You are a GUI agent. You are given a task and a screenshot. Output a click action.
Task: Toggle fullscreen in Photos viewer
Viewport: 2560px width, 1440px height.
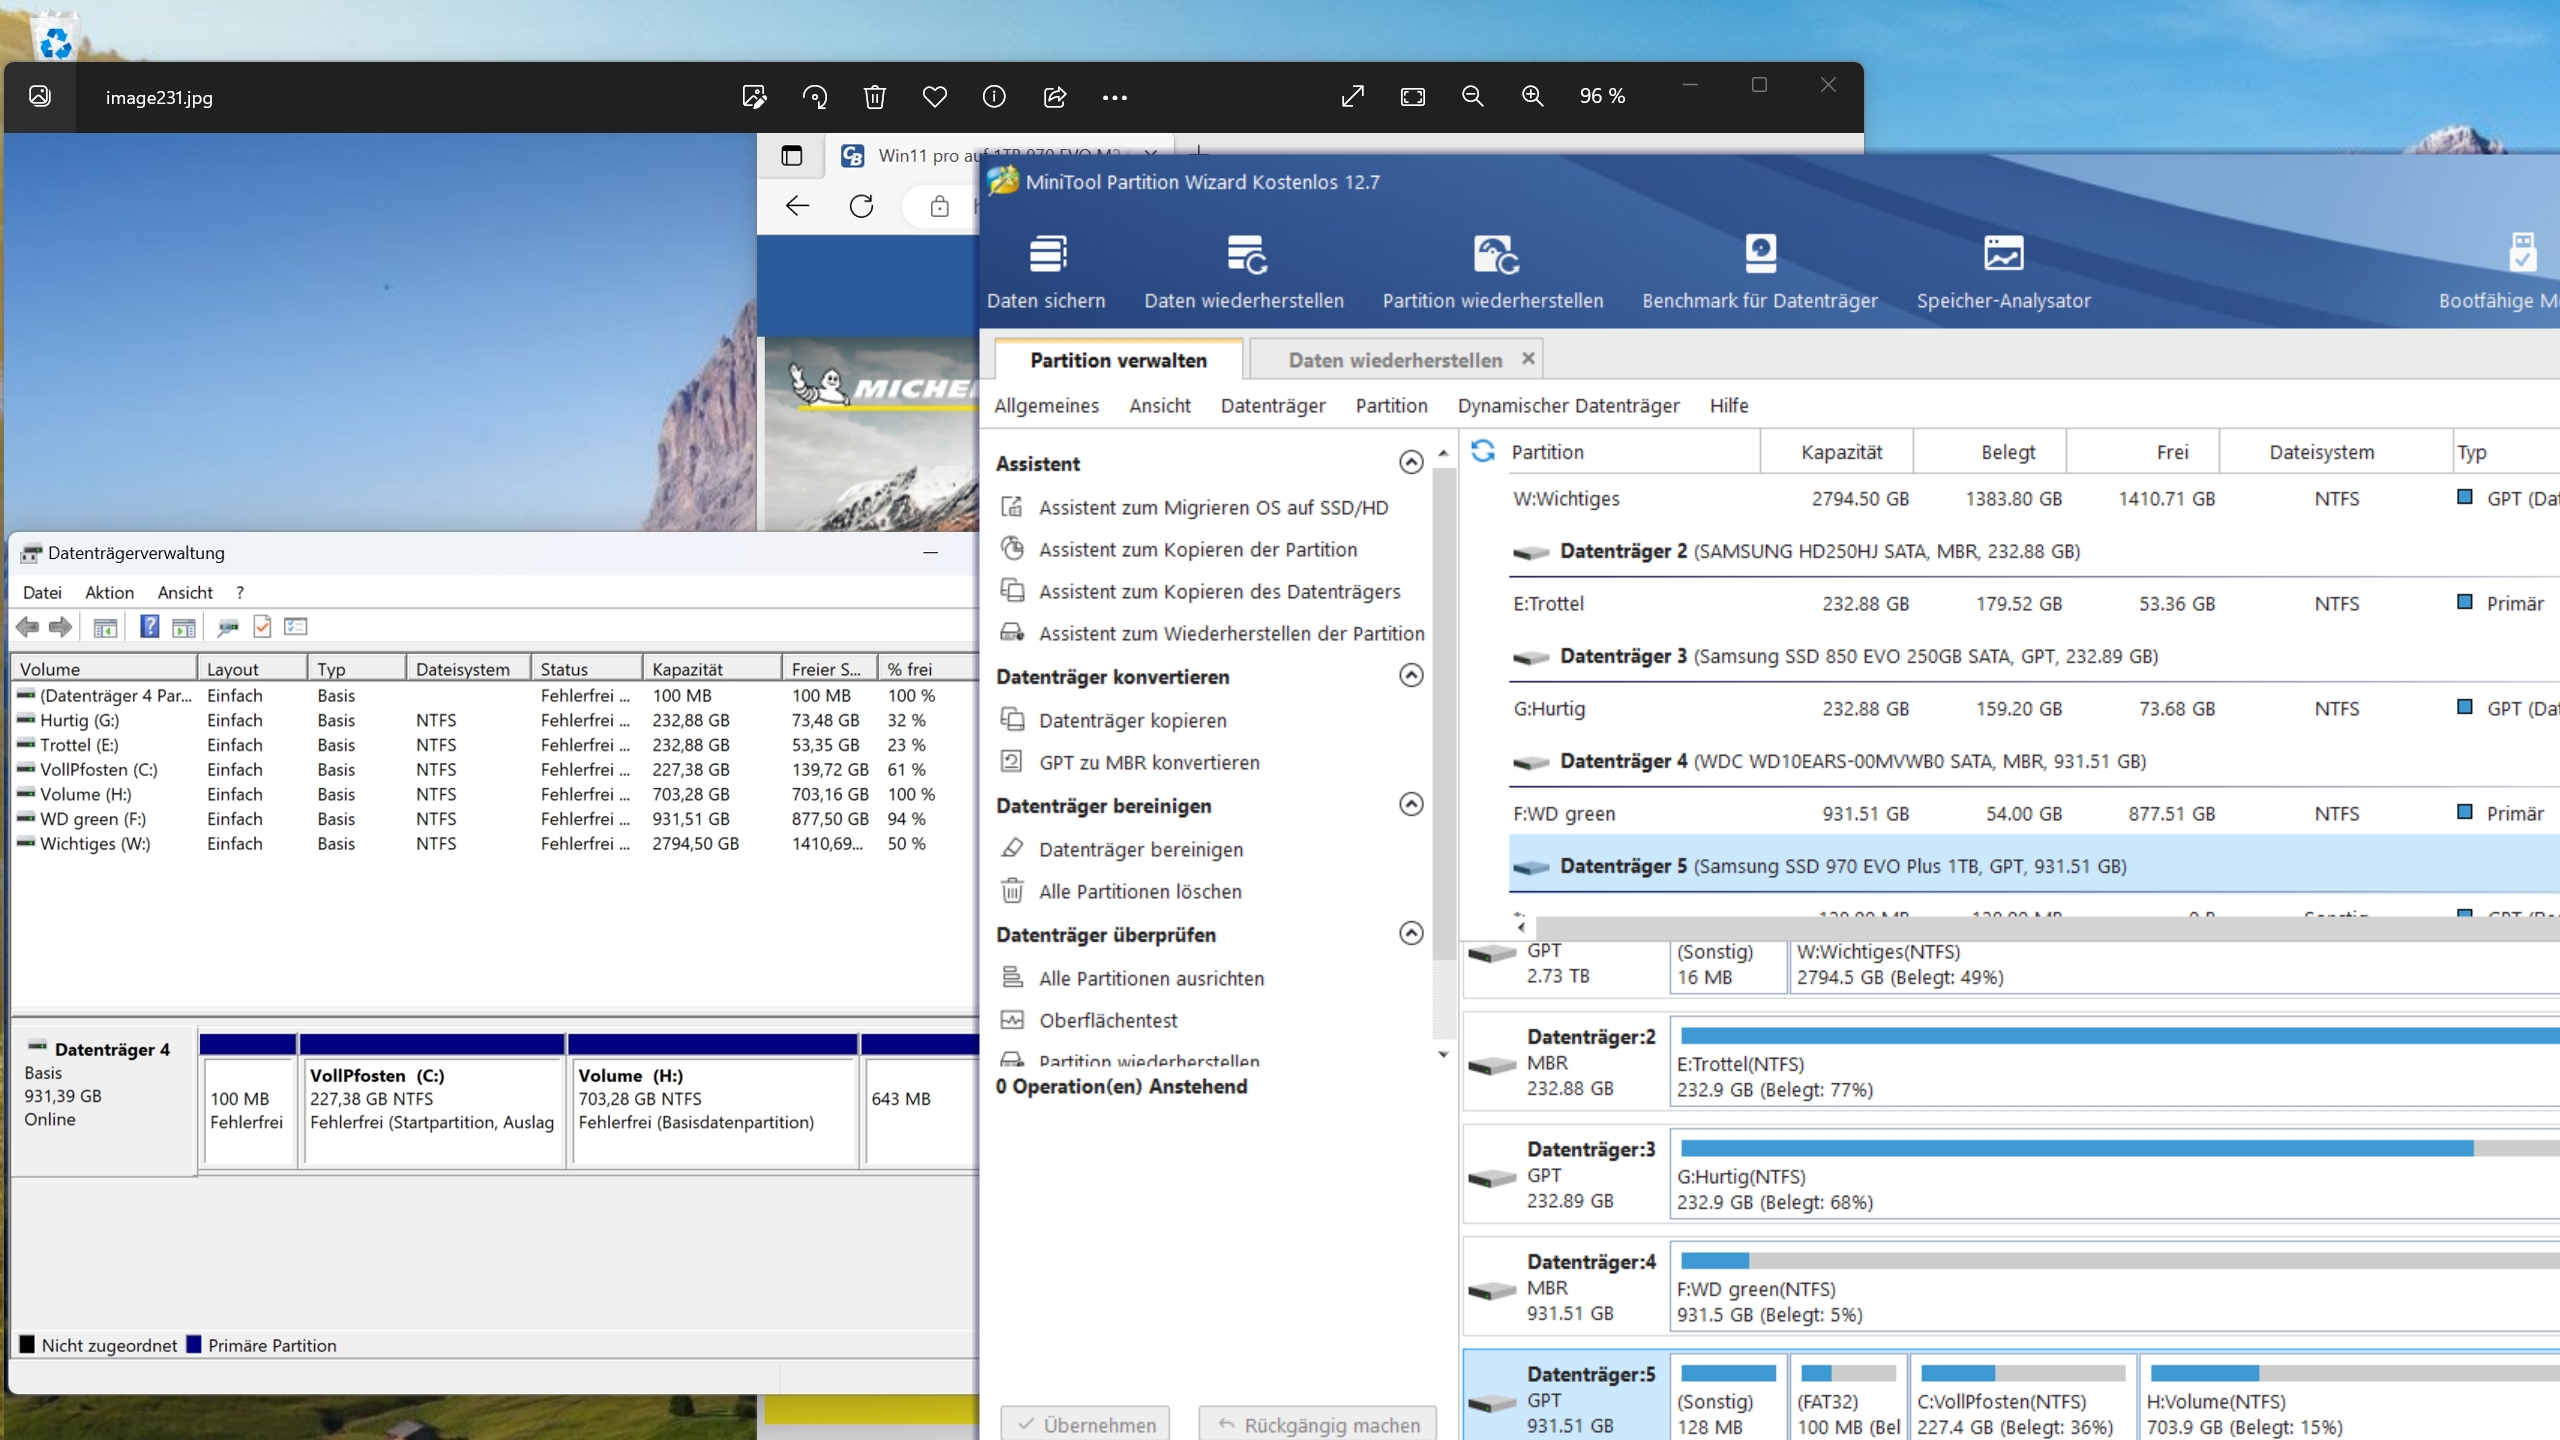(x=1352, y=96)
